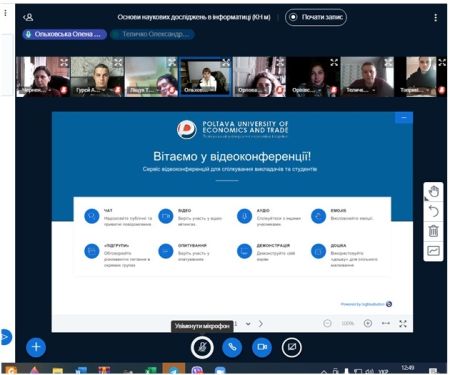Open Ольховська highlighted webcam thumbnail
This screenshot has height=375, width=450.
[205, 77]
